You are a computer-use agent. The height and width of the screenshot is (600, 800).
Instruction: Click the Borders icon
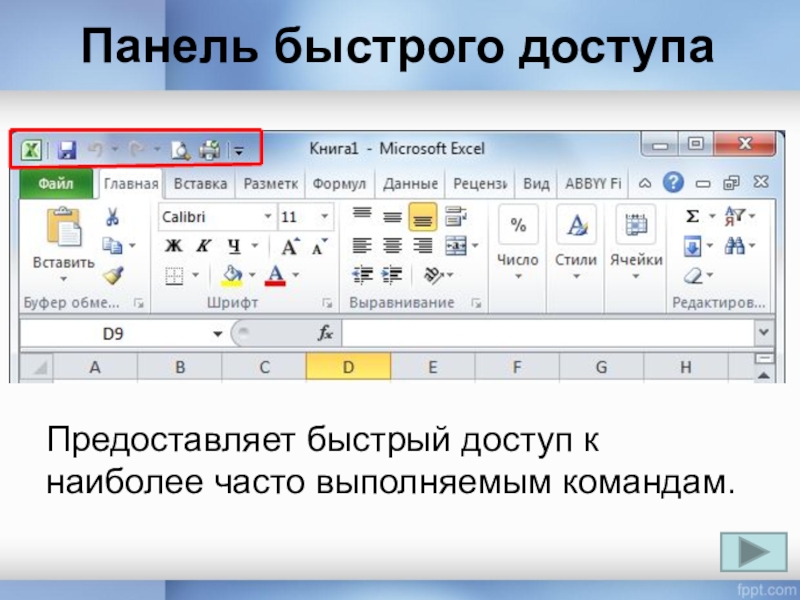coord(174,276)
